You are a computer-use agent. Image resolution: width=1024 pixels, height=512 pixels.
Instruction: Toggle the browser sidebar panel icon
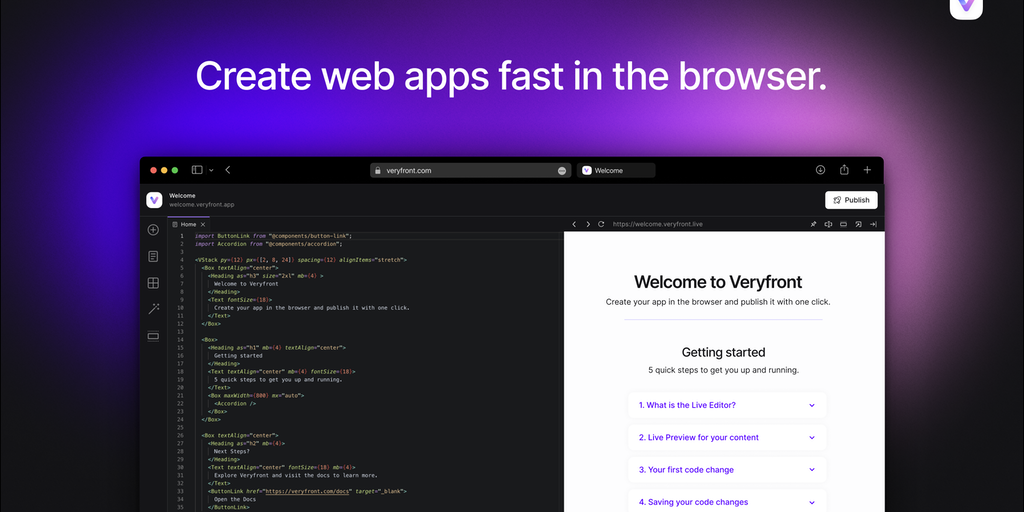pos(197,170)
